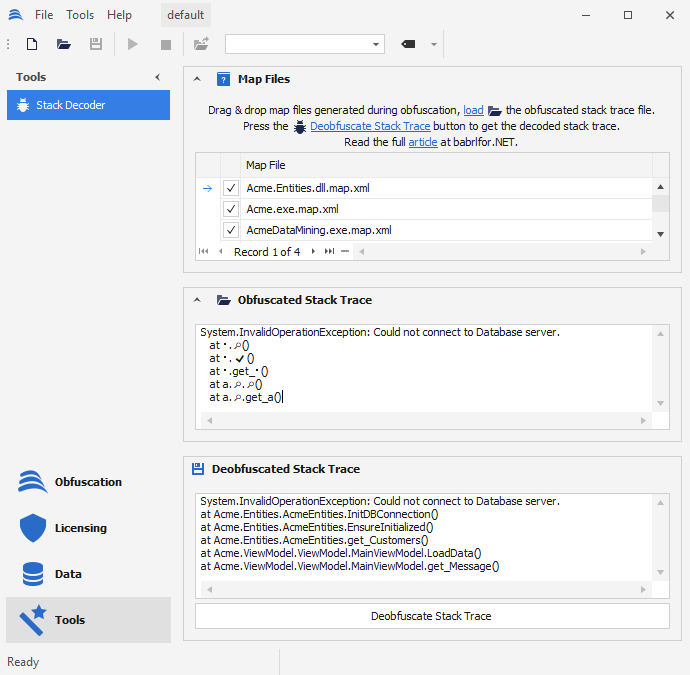Image resolution: width=690 pixels, height=675 pixels.
Task: Open the Obfuscation section in sidebar
Action: click(x=88, y=482)
